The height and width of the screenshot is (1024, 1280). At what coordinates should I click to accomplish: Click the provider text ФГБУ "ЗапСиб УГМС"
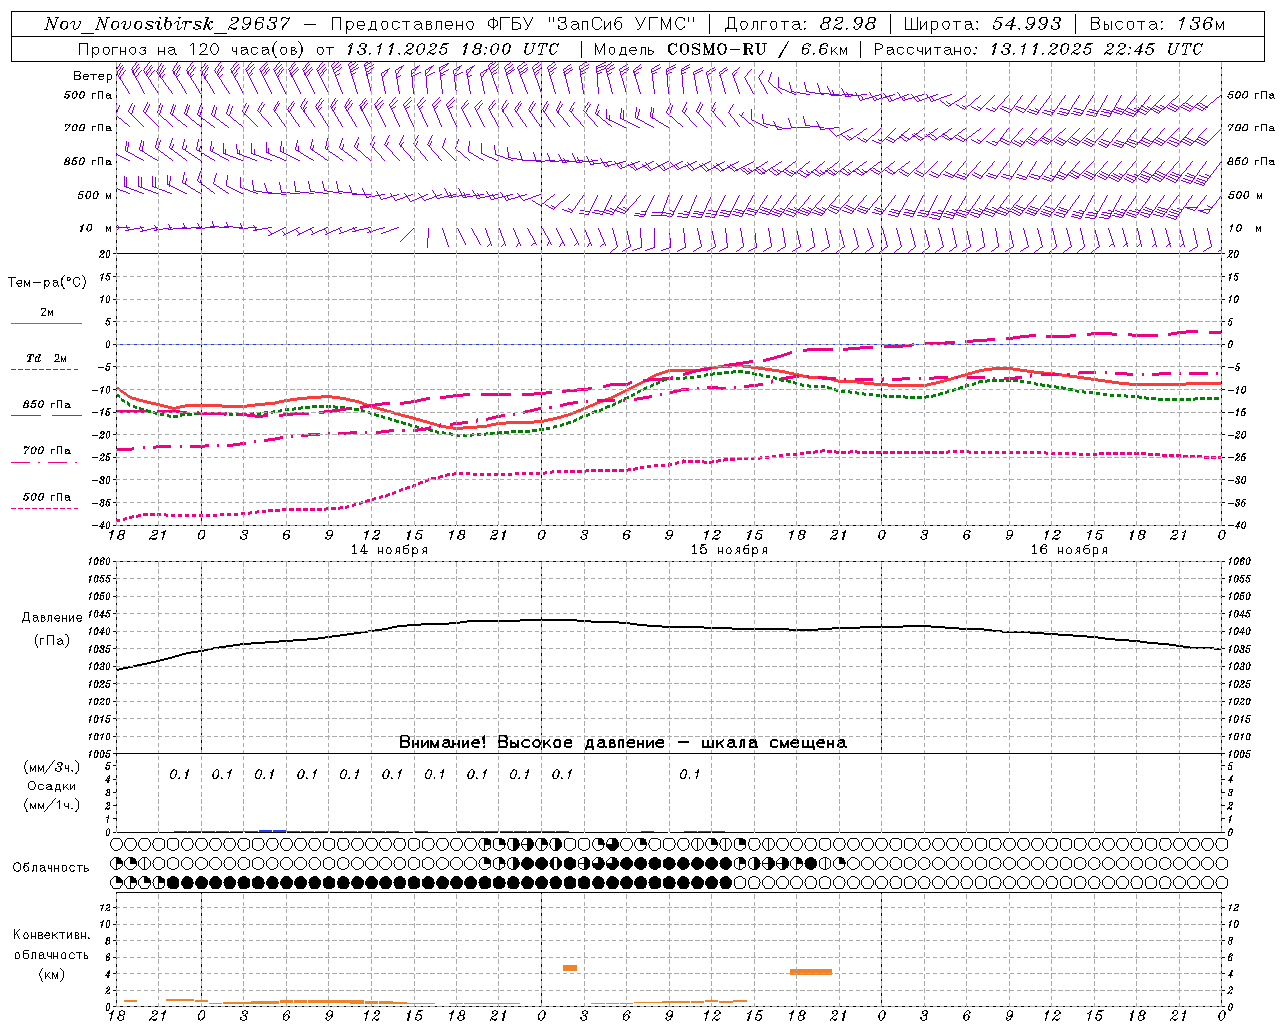(591, 24)
